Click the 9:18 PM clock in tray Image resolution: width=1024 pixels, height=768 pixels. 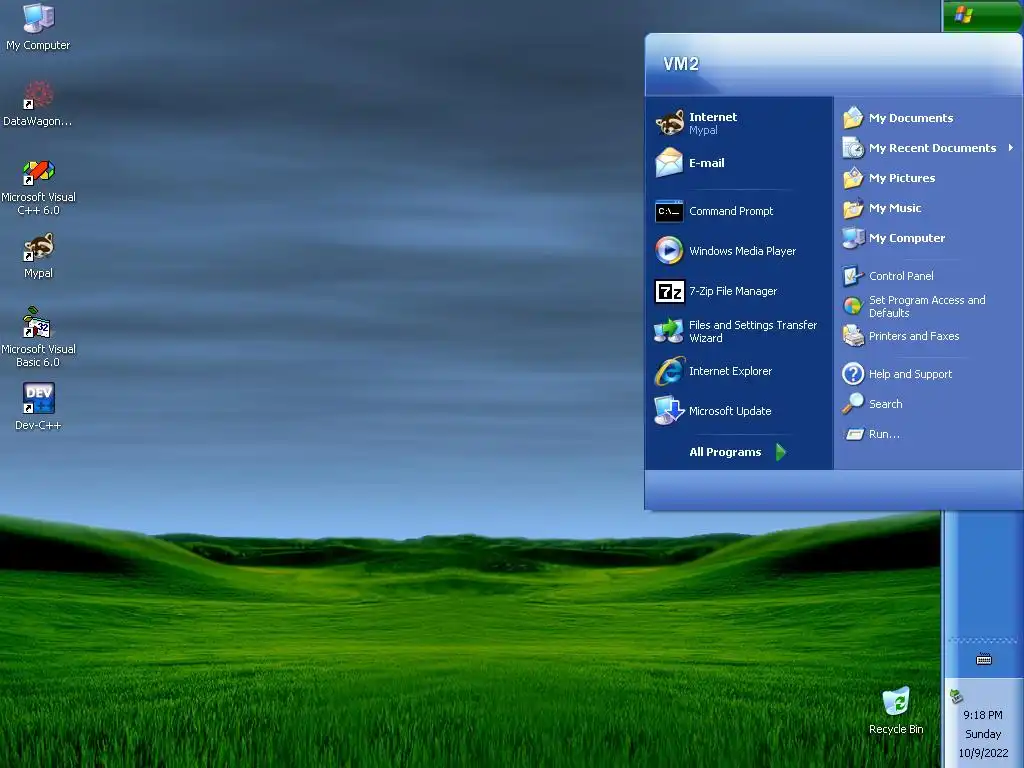(982, 715)
